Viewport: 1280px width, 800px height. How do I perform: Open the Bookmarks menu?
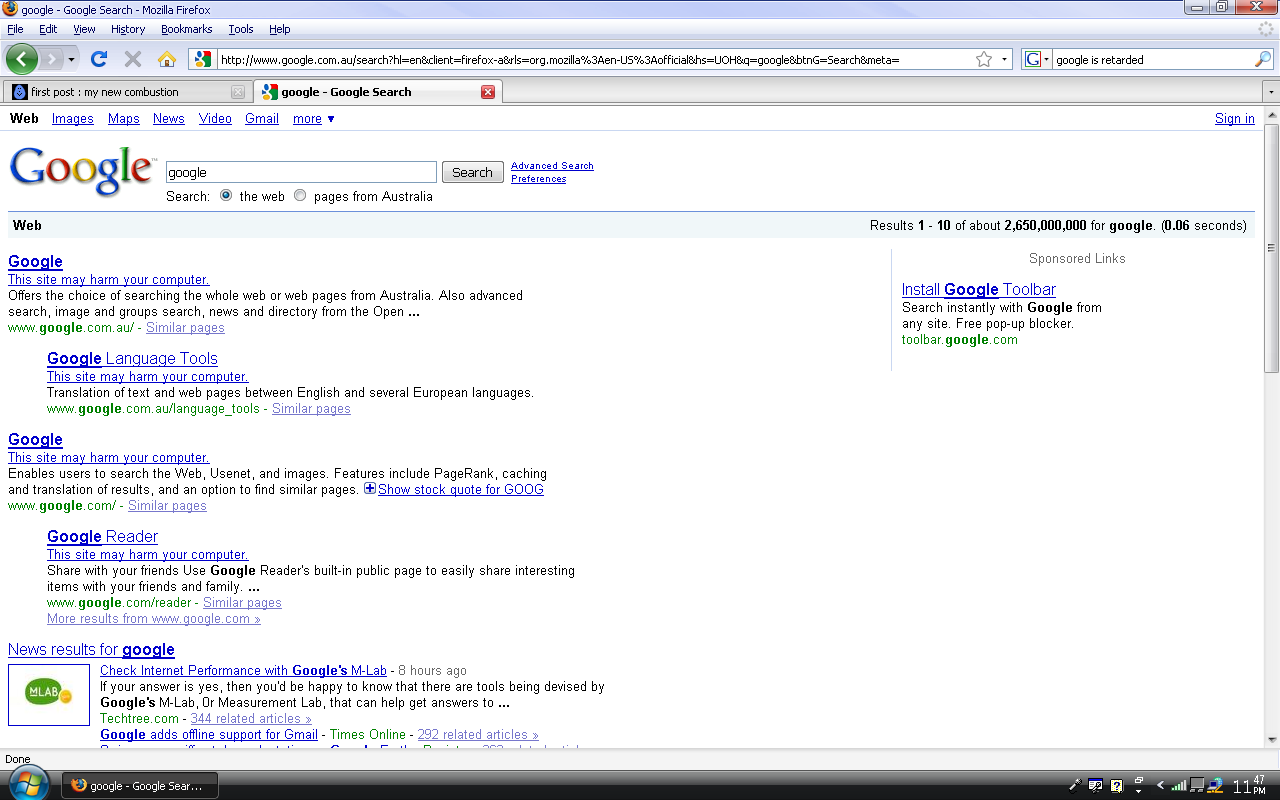click(x=186, y=29)
